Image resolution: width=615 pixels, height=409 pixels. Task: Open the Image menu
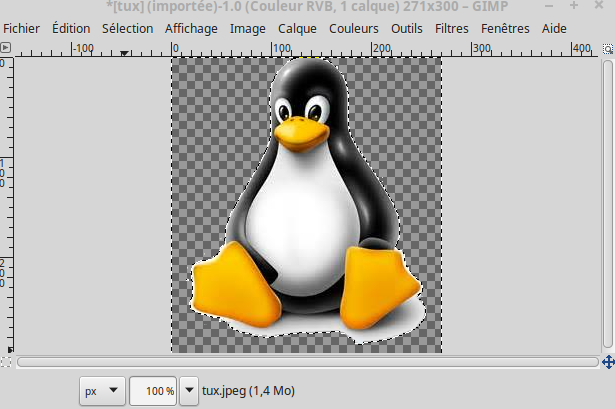click(x=247, y=29)
